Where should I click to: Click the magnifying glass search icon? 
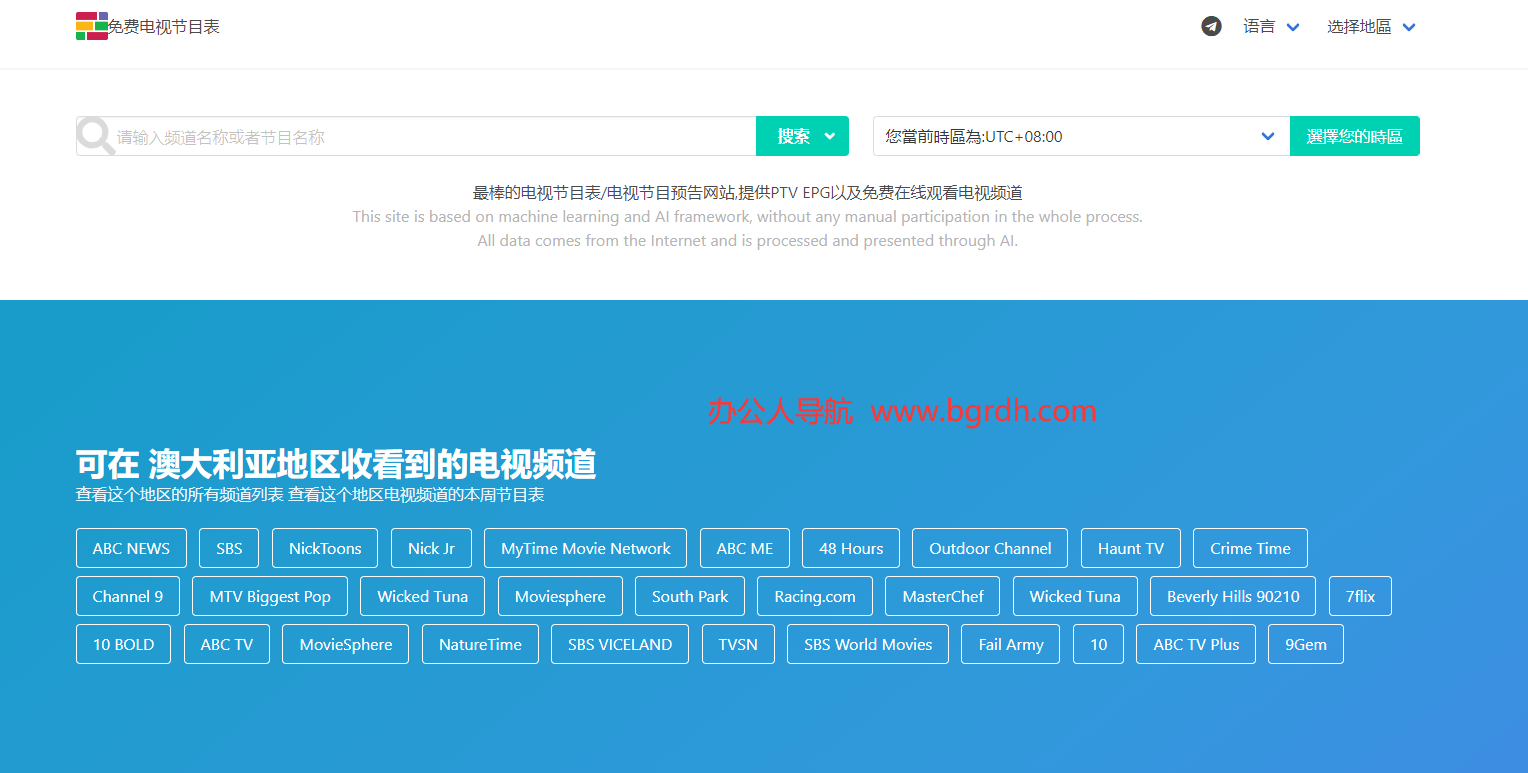pyautogui.click(x=96, y=137)
